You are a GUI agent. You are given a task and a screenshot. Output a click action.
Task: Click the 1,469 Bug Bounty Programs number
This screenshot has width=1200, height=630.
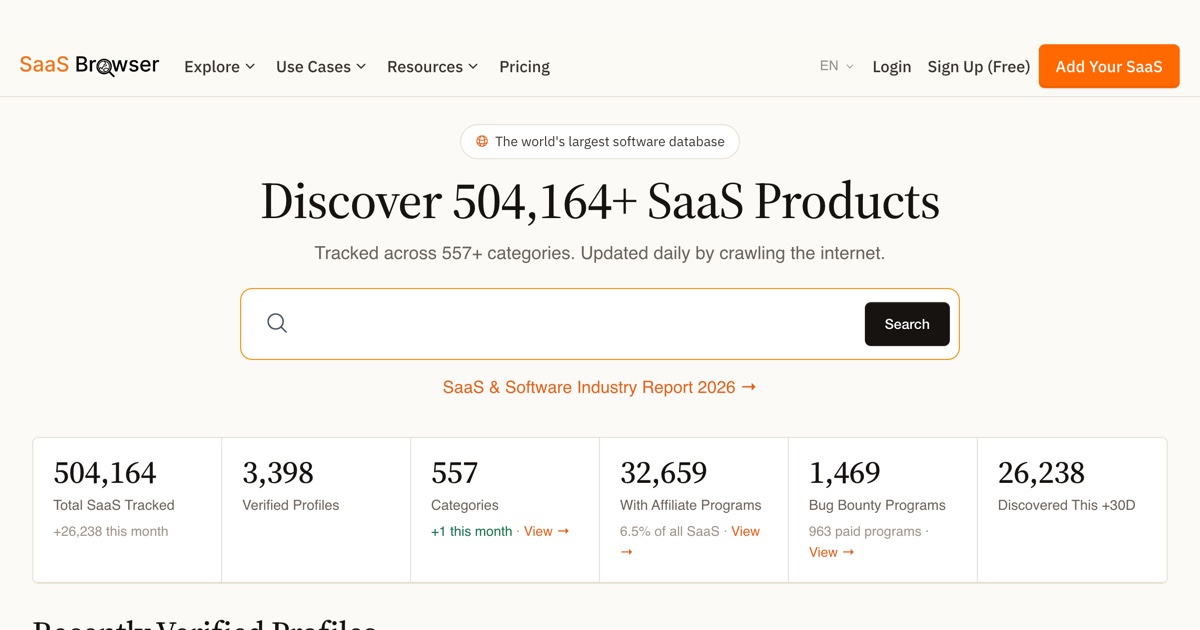point(845,472)
